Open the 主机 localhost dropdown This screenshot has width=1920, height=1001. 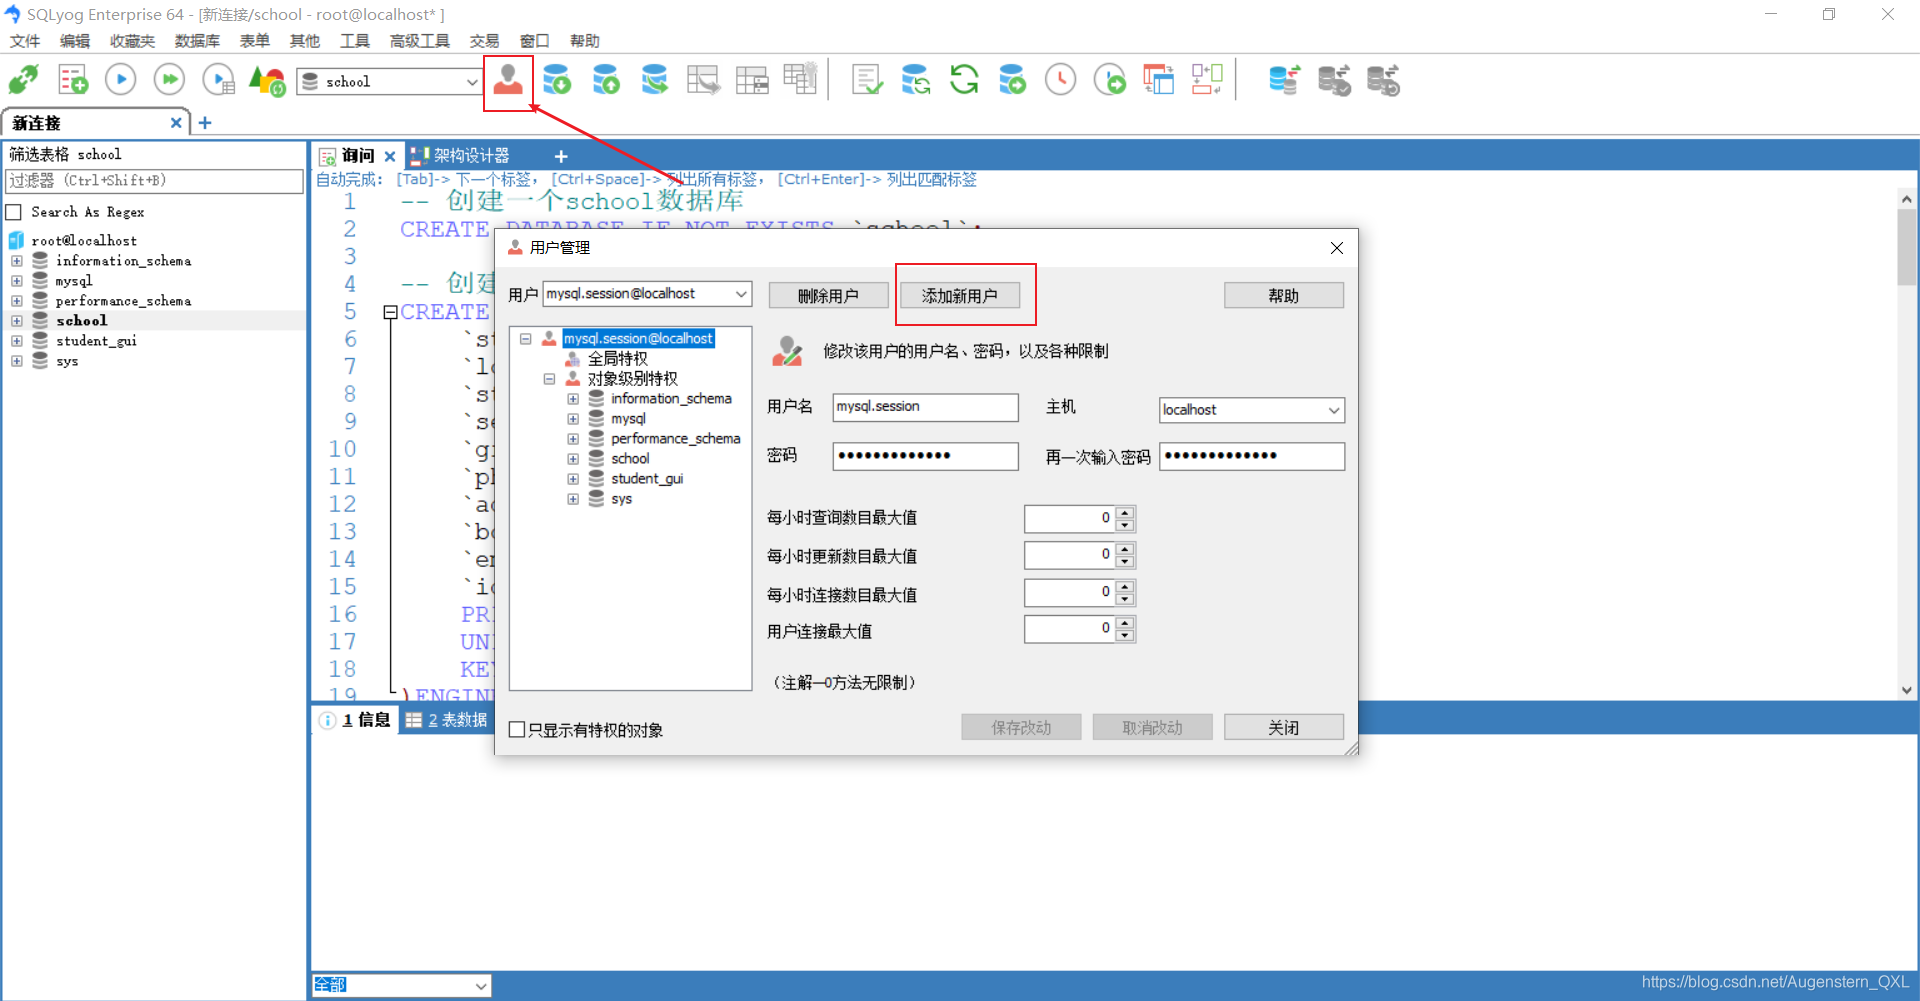(x=1334, y=410)
